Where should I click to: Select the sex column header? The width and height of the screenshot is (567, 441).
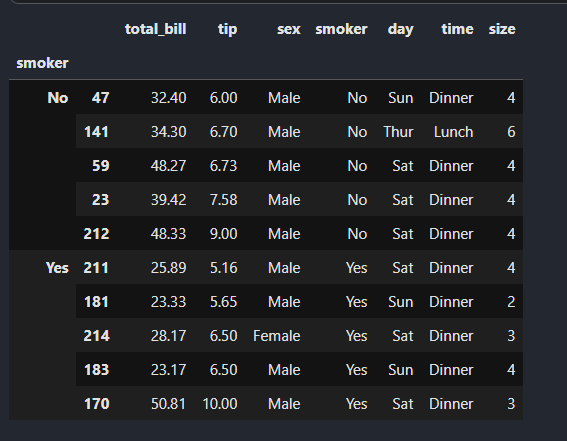tap(289, 29)
